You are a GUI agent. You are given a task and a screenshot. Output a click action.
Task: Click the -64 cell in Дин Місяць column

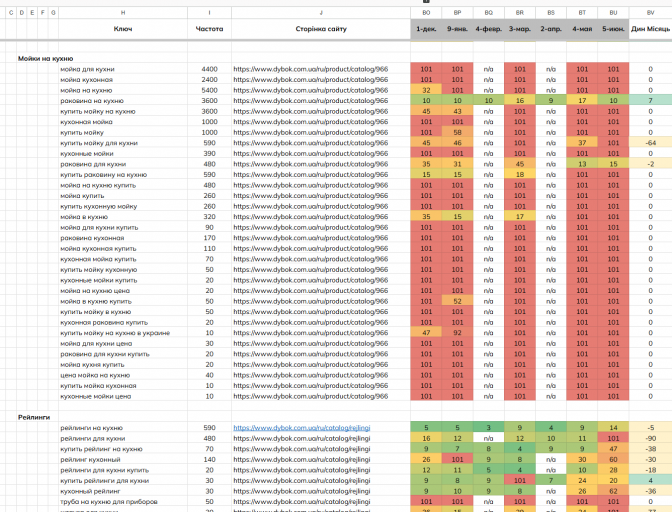650,143
